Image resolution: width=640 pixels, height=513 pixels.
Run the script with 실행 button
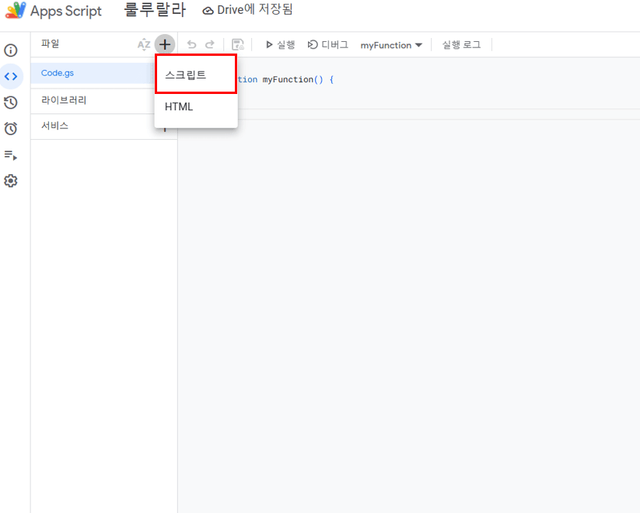(x=280, y=45)
